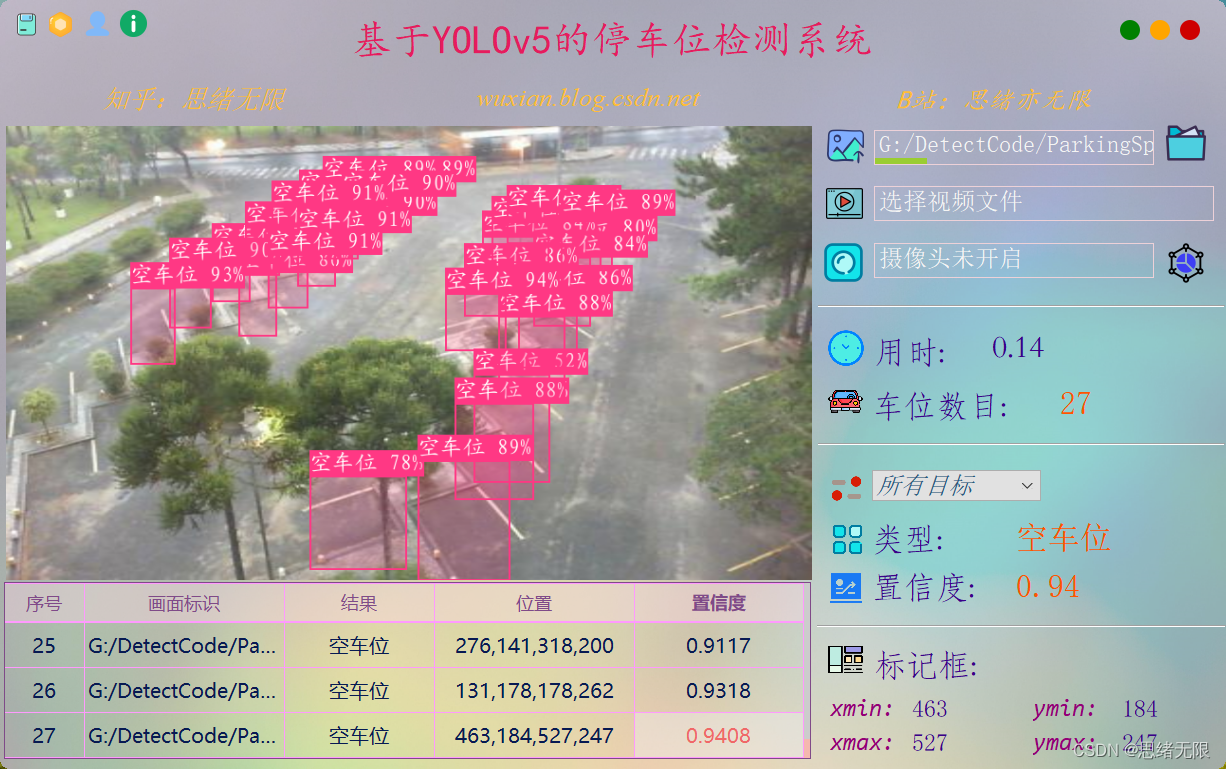This screenshot has height=769, width=1226.
Task: Click position cell 276,141,318,200
Action: (x=534, y=645)
